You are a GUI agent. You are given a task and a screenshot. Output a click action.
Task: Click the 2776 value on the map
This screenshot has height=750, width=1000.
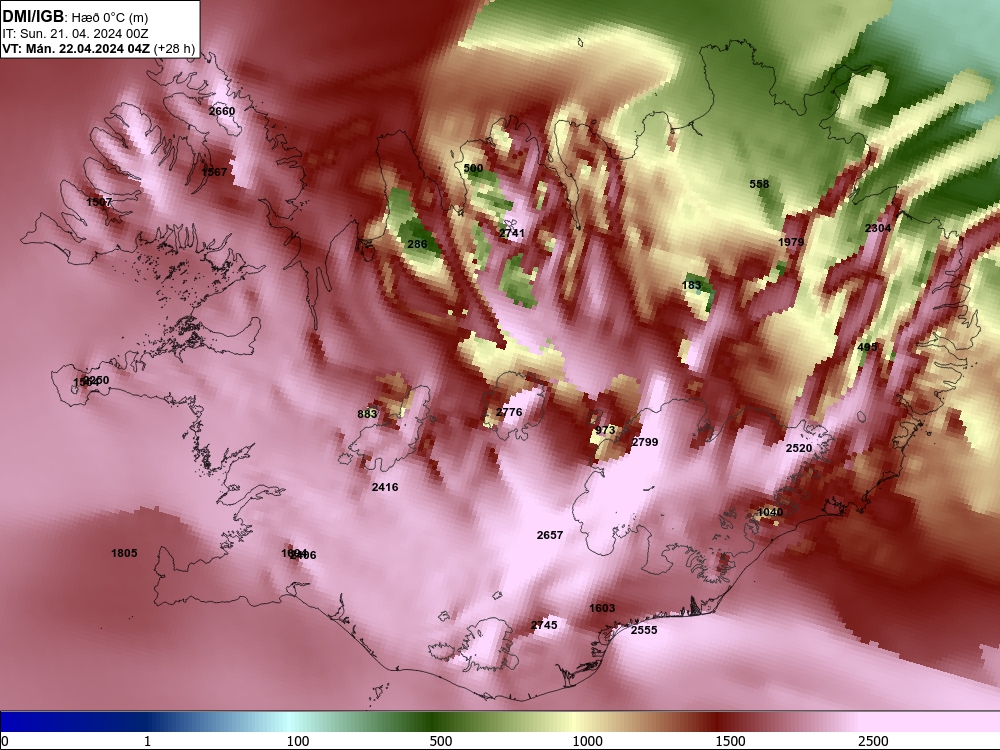click(x=509, y=413)
